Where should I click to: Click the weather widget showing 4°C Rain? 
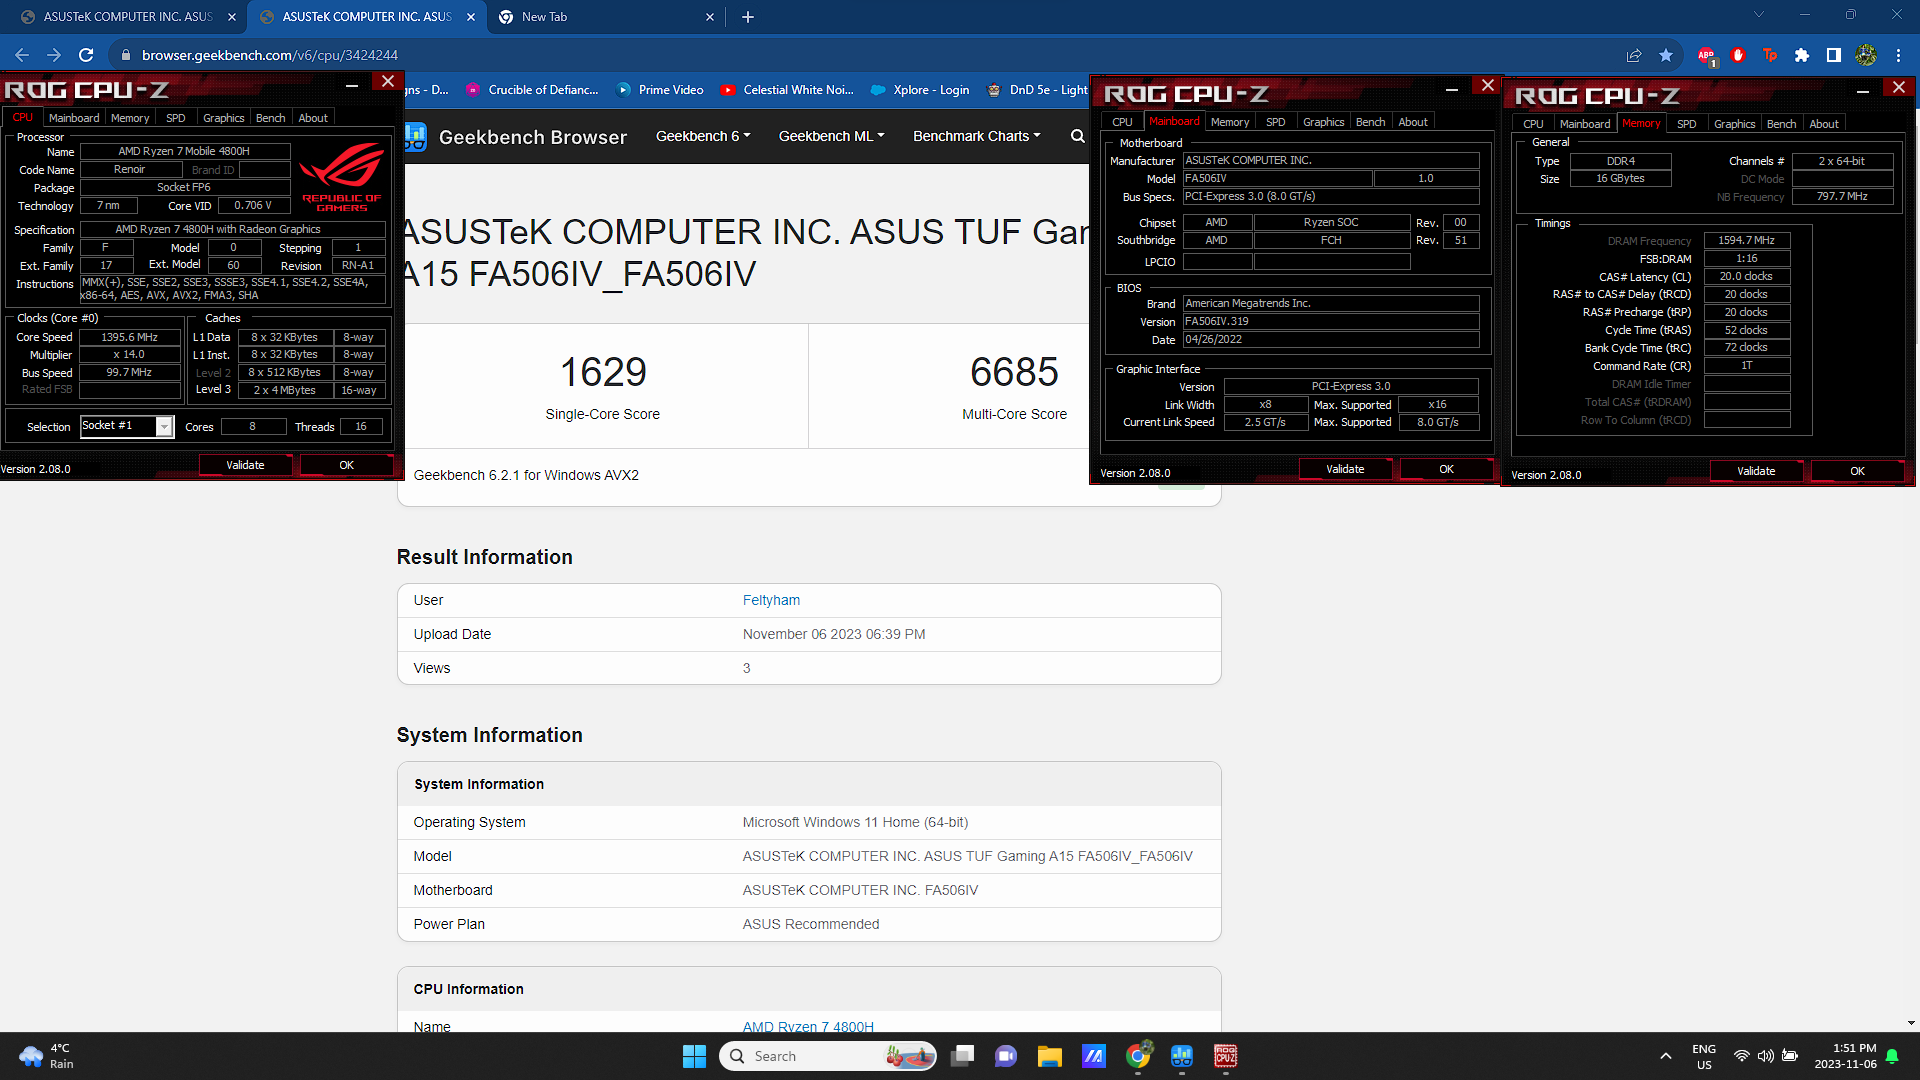pyautogui.click(x=46, y=1056)
